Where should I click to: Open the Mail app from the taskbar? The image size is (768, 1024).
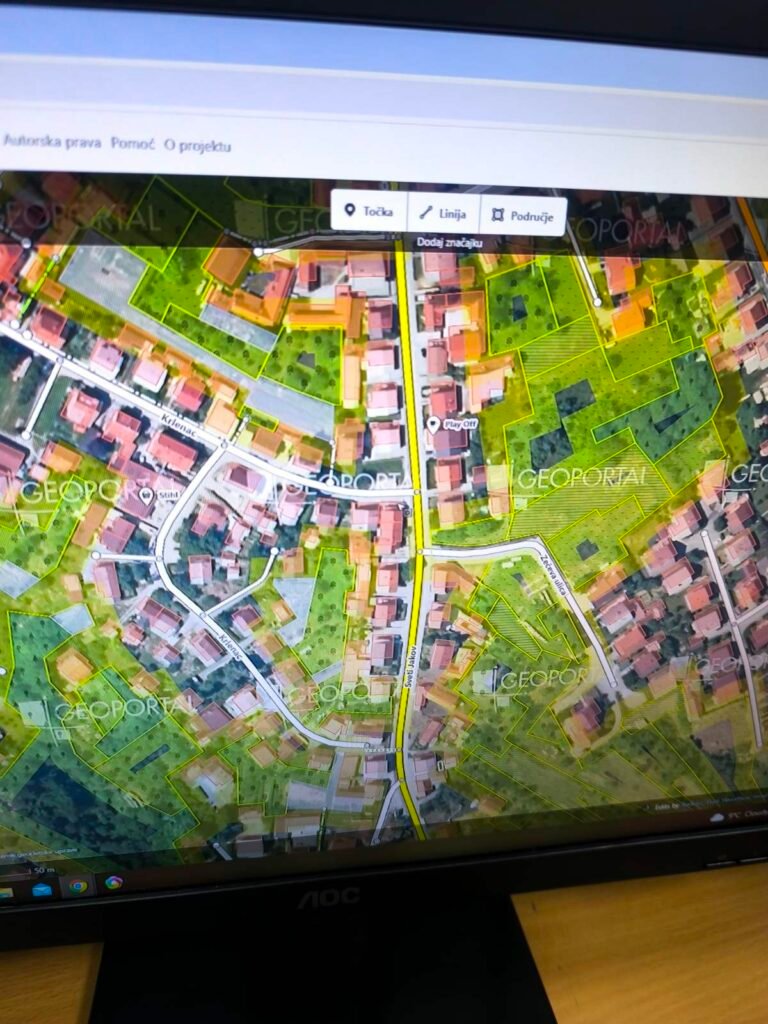(42, 889)
